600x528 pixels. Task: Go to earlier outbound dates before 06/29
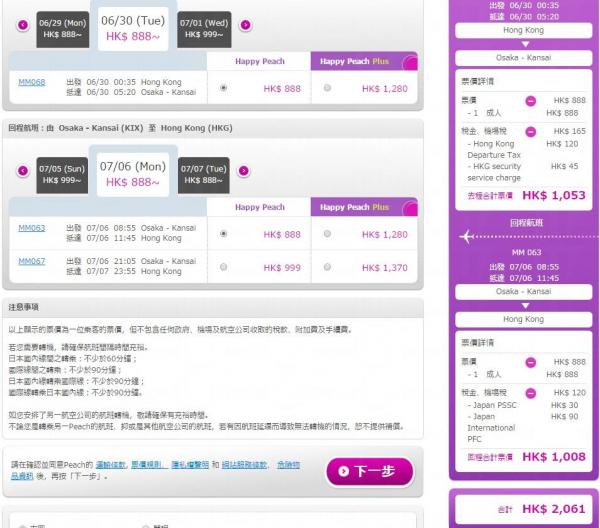pyautogui.click(x=23, y=25)
